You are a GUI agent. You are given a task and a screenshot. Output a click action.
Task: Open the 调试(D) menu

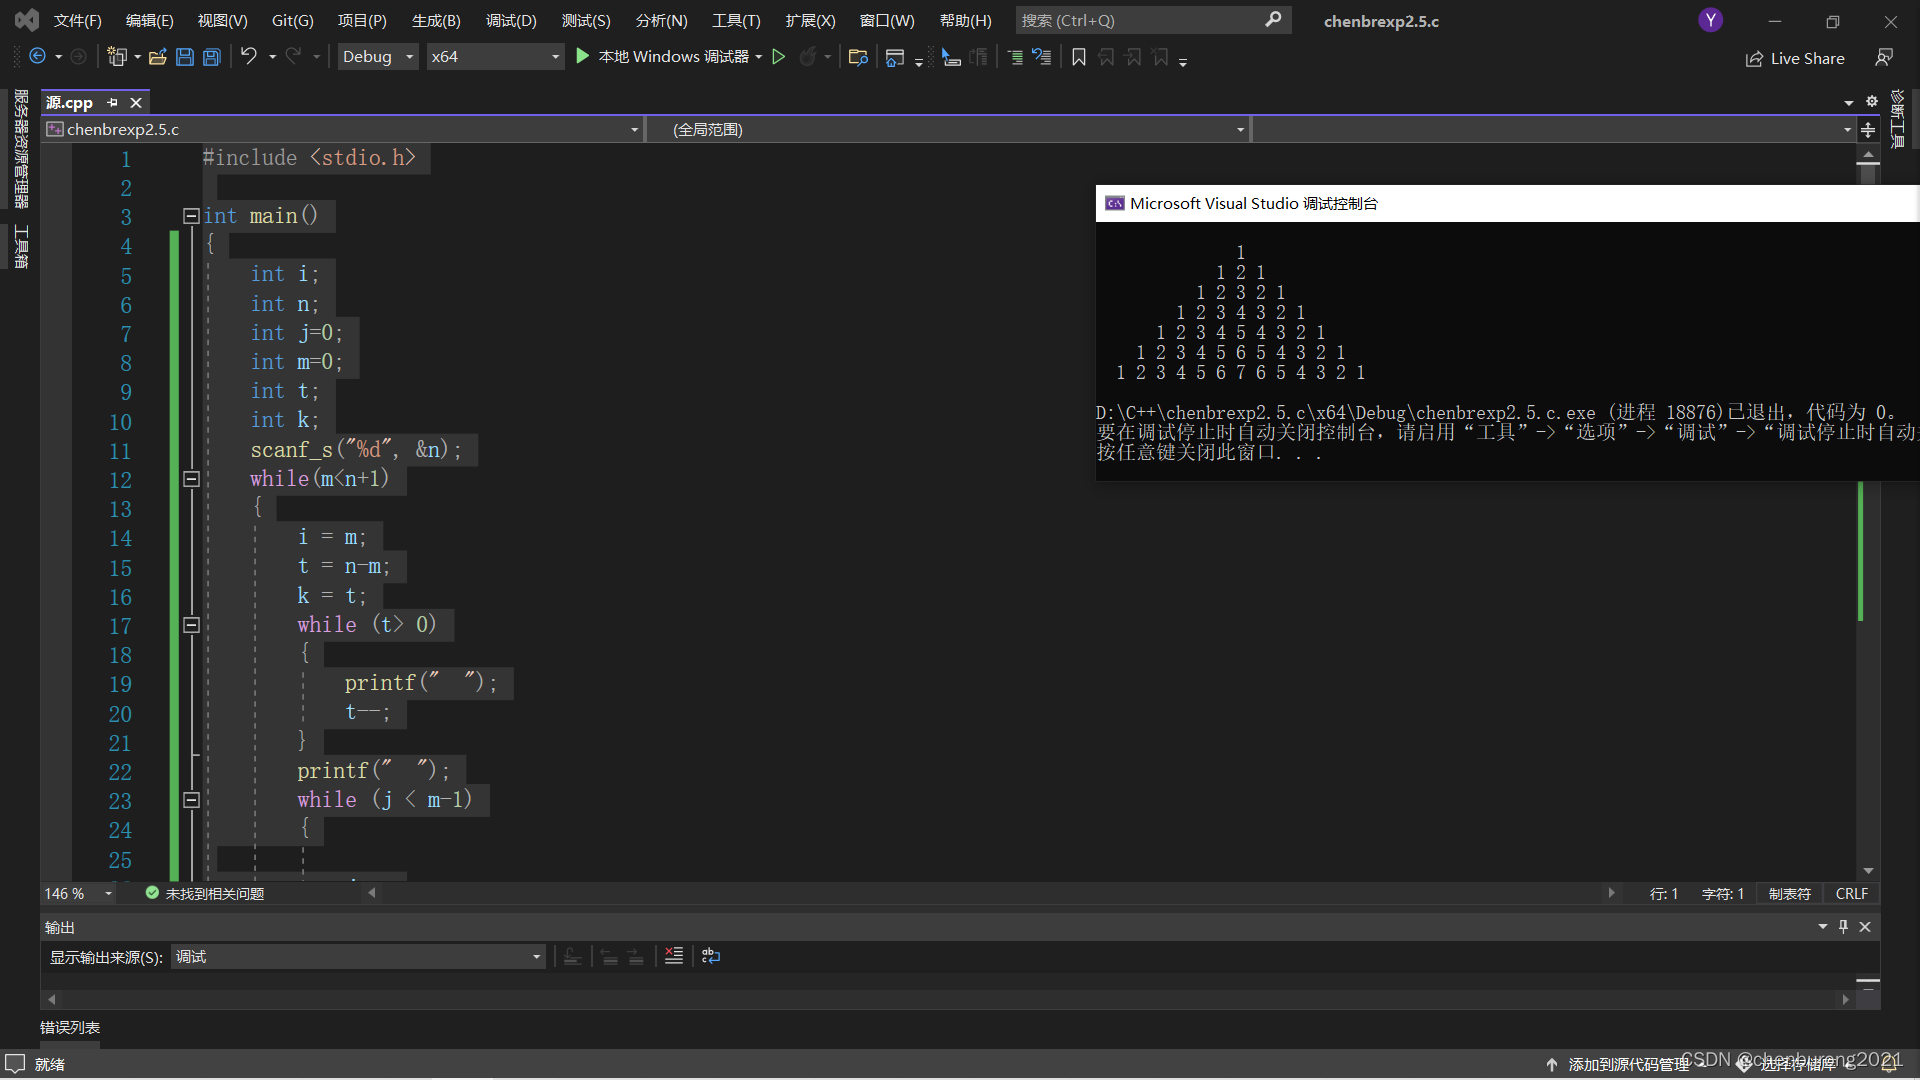pyautogui.click(x=511, y=20)
